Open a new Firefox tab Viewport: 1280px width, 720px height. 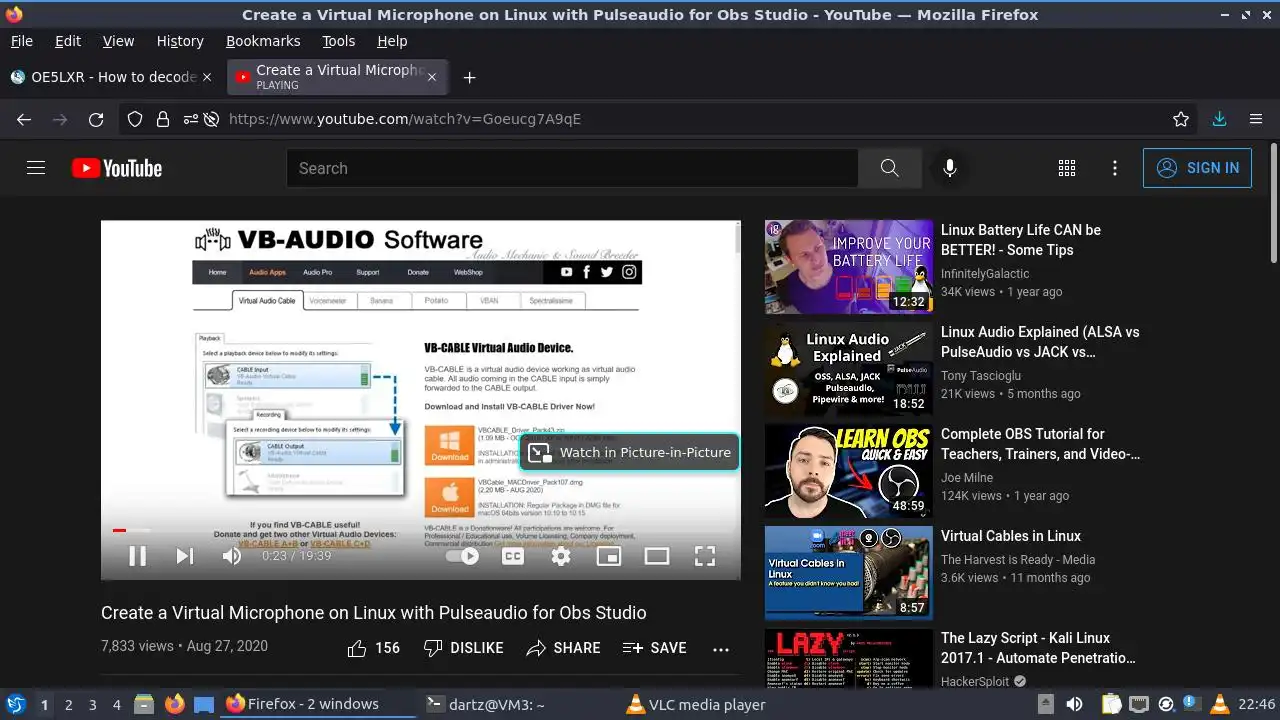pyautogui.click(x=469, y=77)
